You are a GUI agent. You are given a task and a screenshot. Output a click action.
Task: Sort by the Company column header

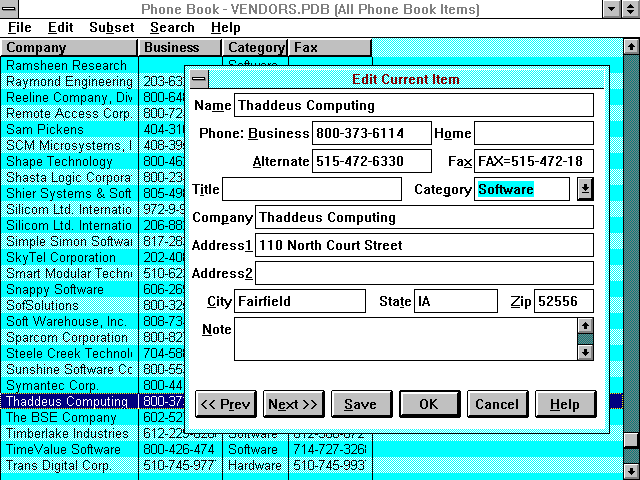(x=70, y=48)
